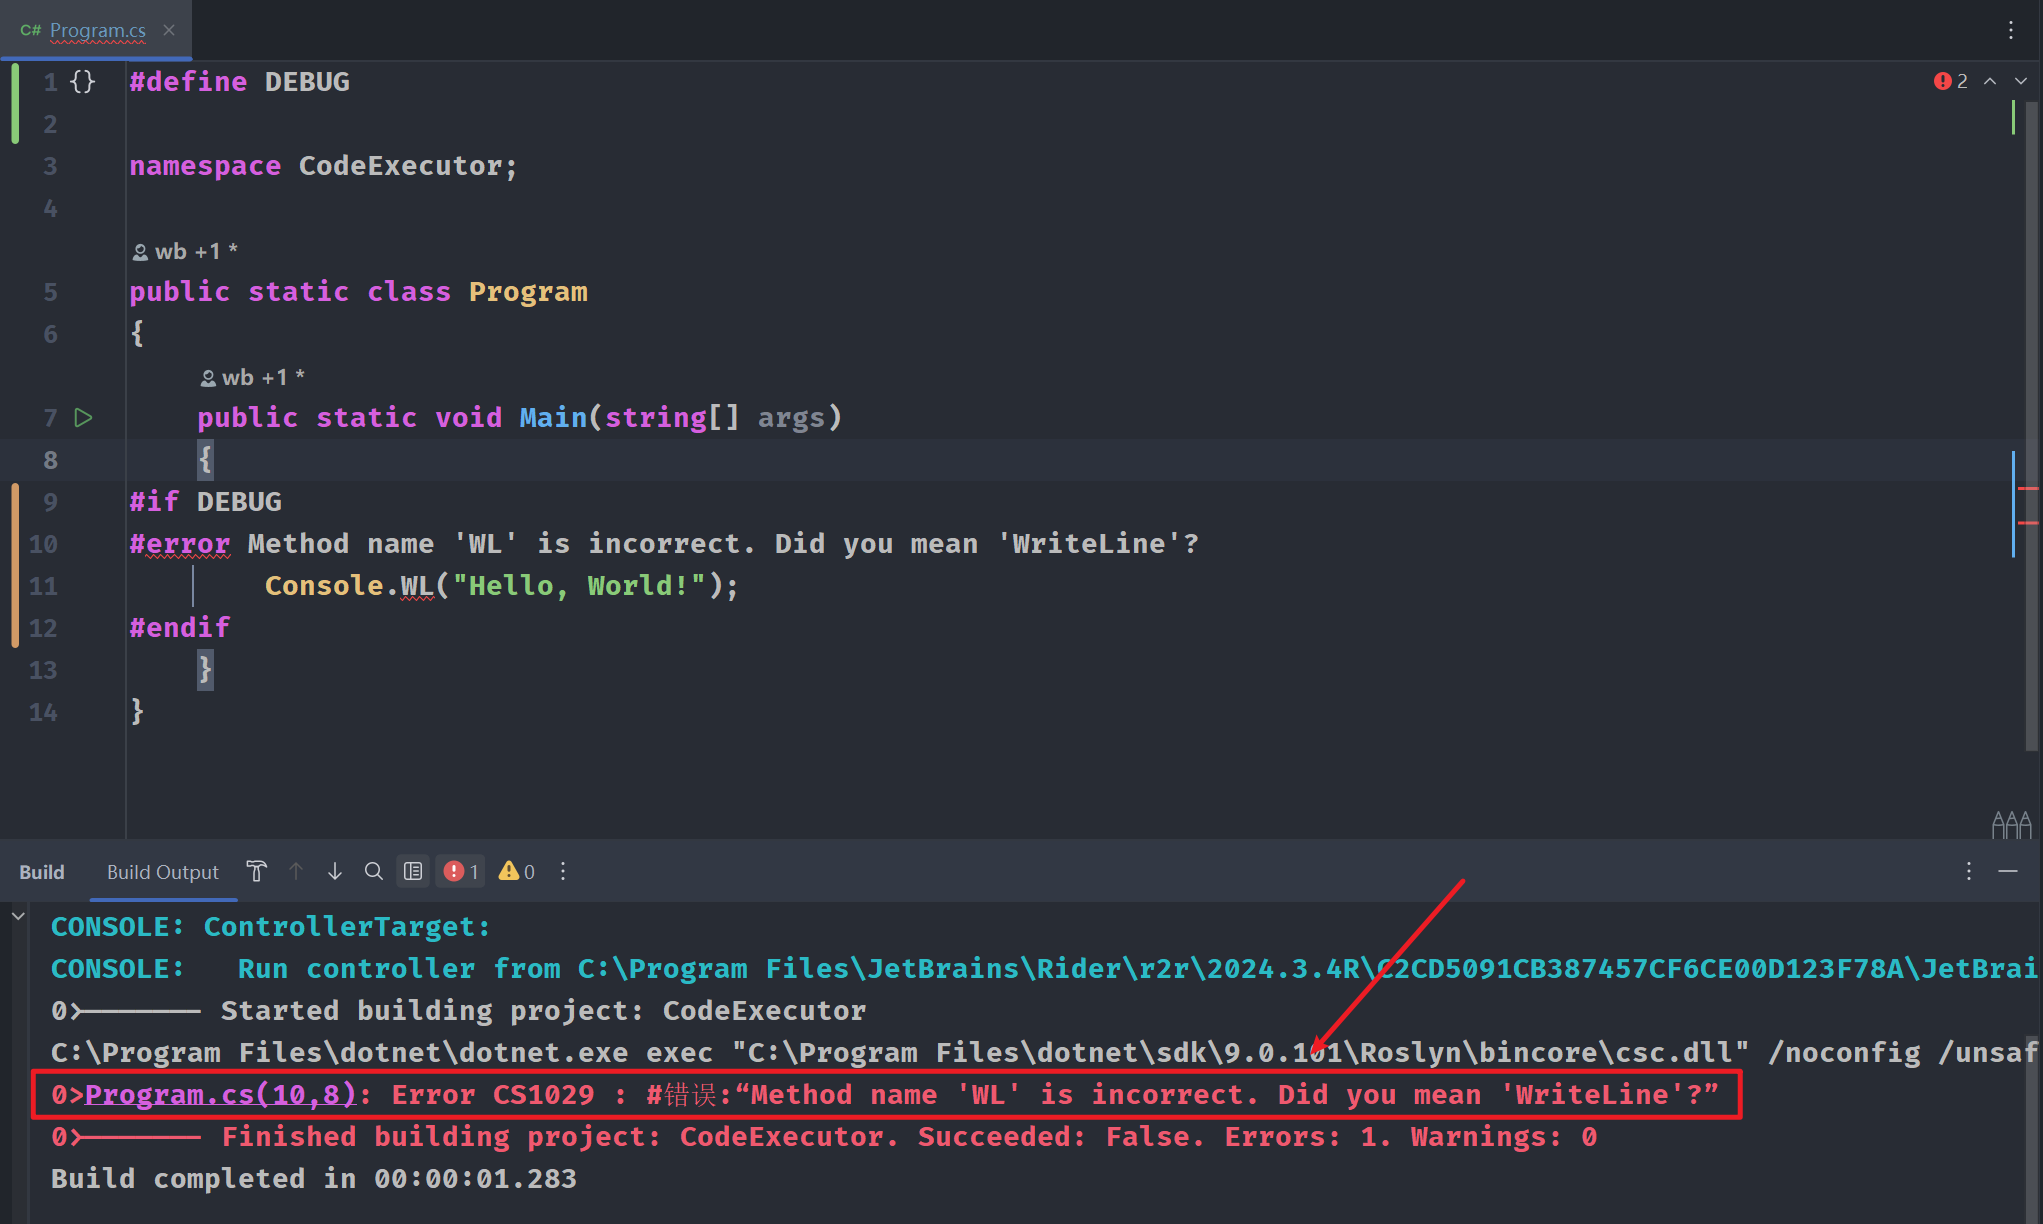Open search in Build Output
This screenshot has width=2043, height=1224.
(373, 871)
